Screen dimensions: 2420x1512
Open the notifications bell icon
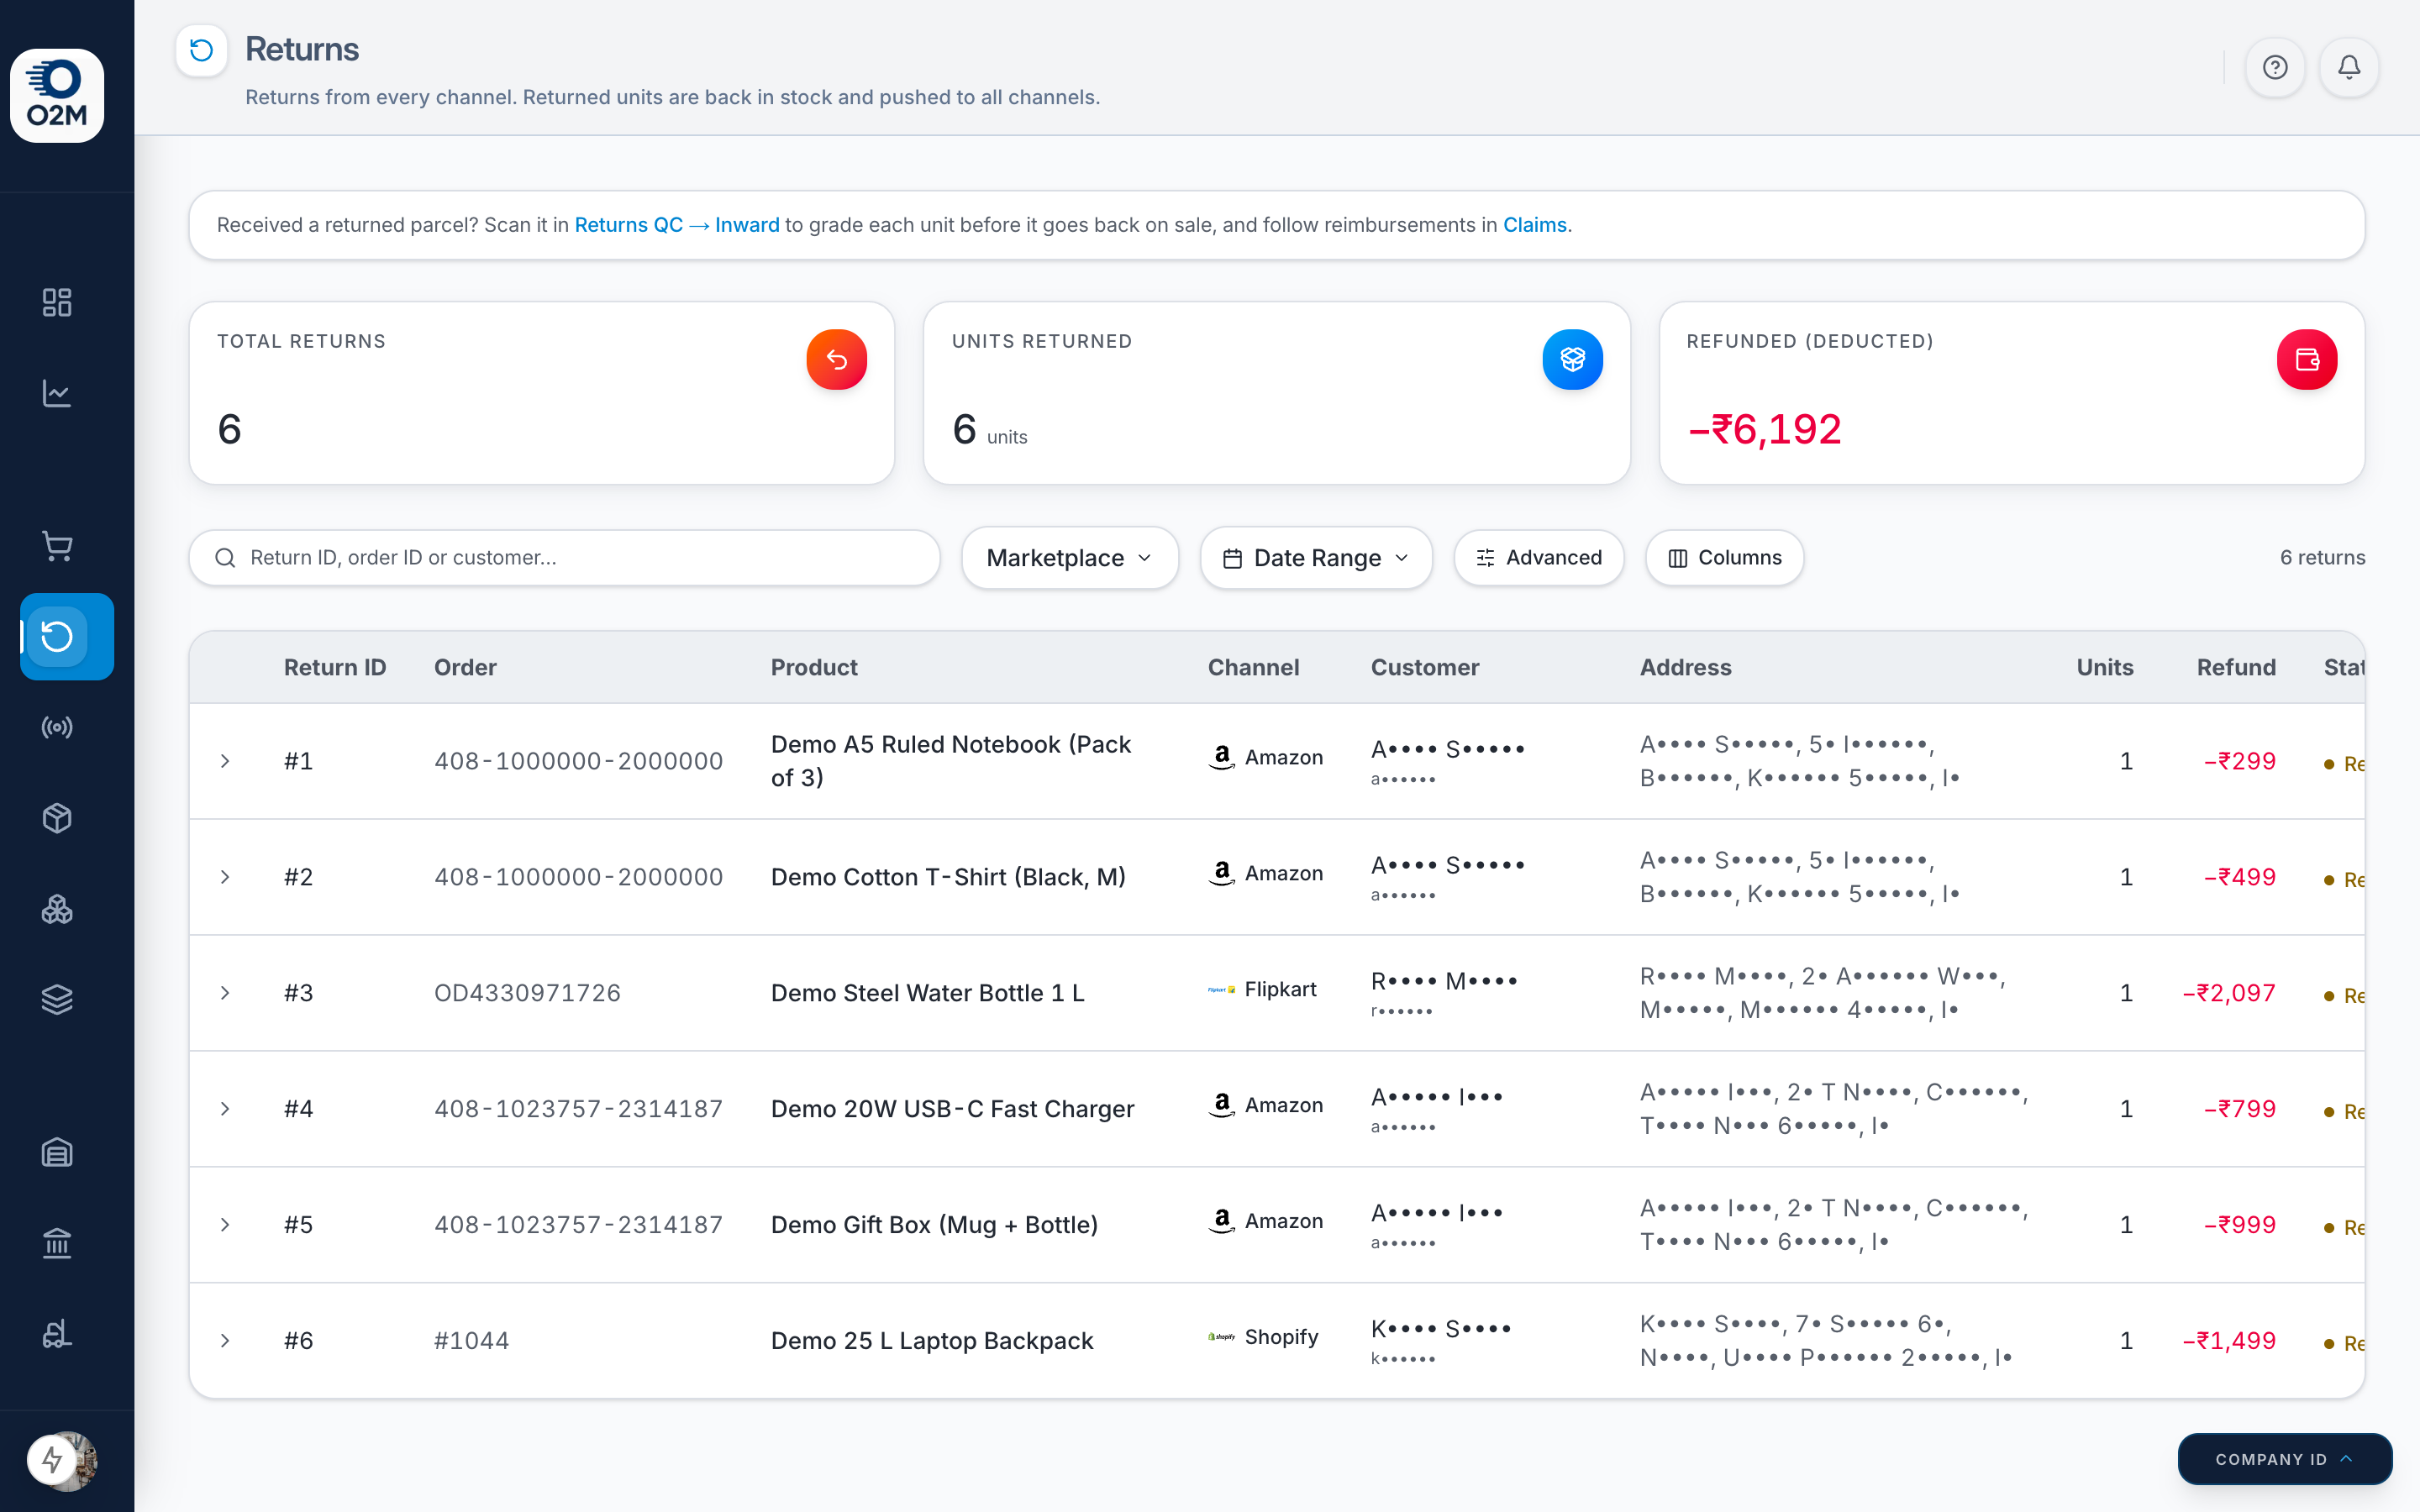click(x=2349, y=67)
